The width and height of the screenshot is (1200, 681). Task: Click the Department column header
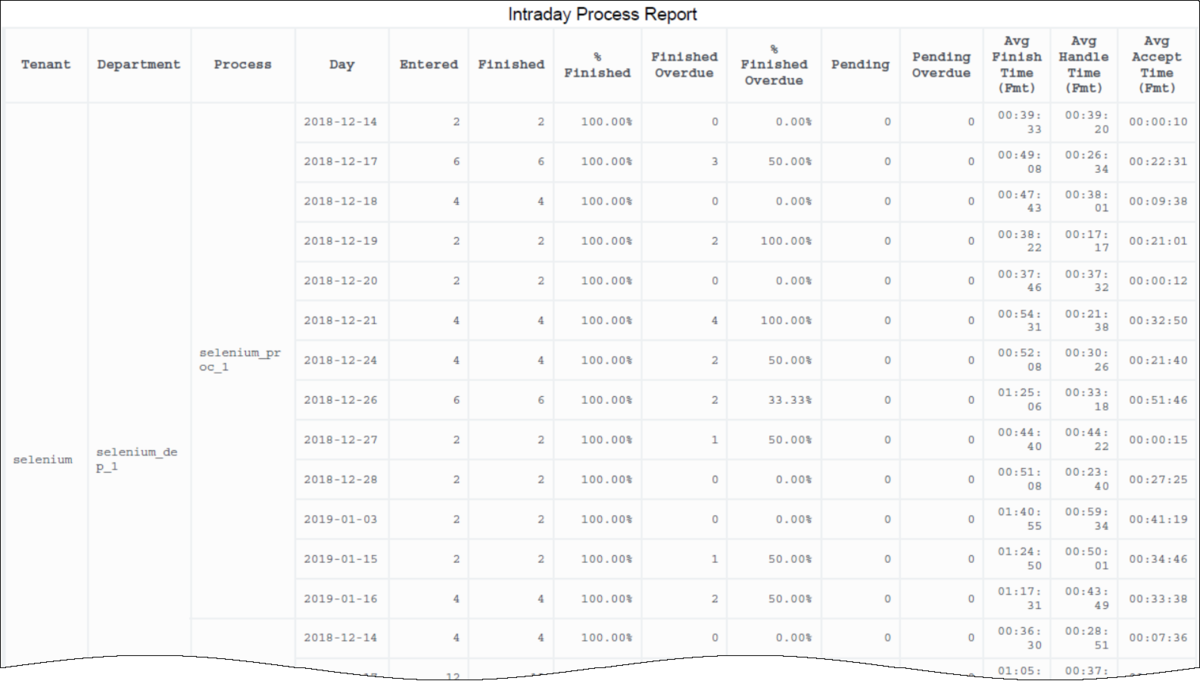click(x=139, y=64)
